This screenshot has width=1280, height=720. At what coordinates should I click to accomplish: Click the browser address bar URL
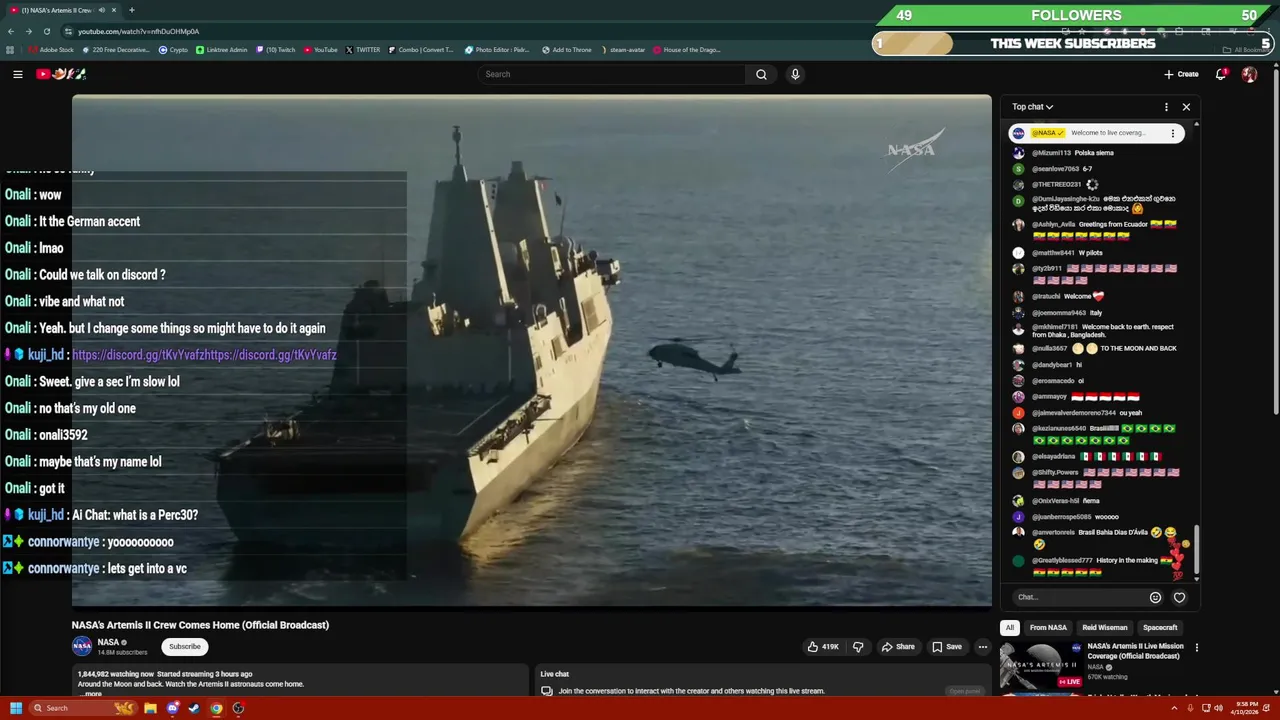tap(139, 31)
